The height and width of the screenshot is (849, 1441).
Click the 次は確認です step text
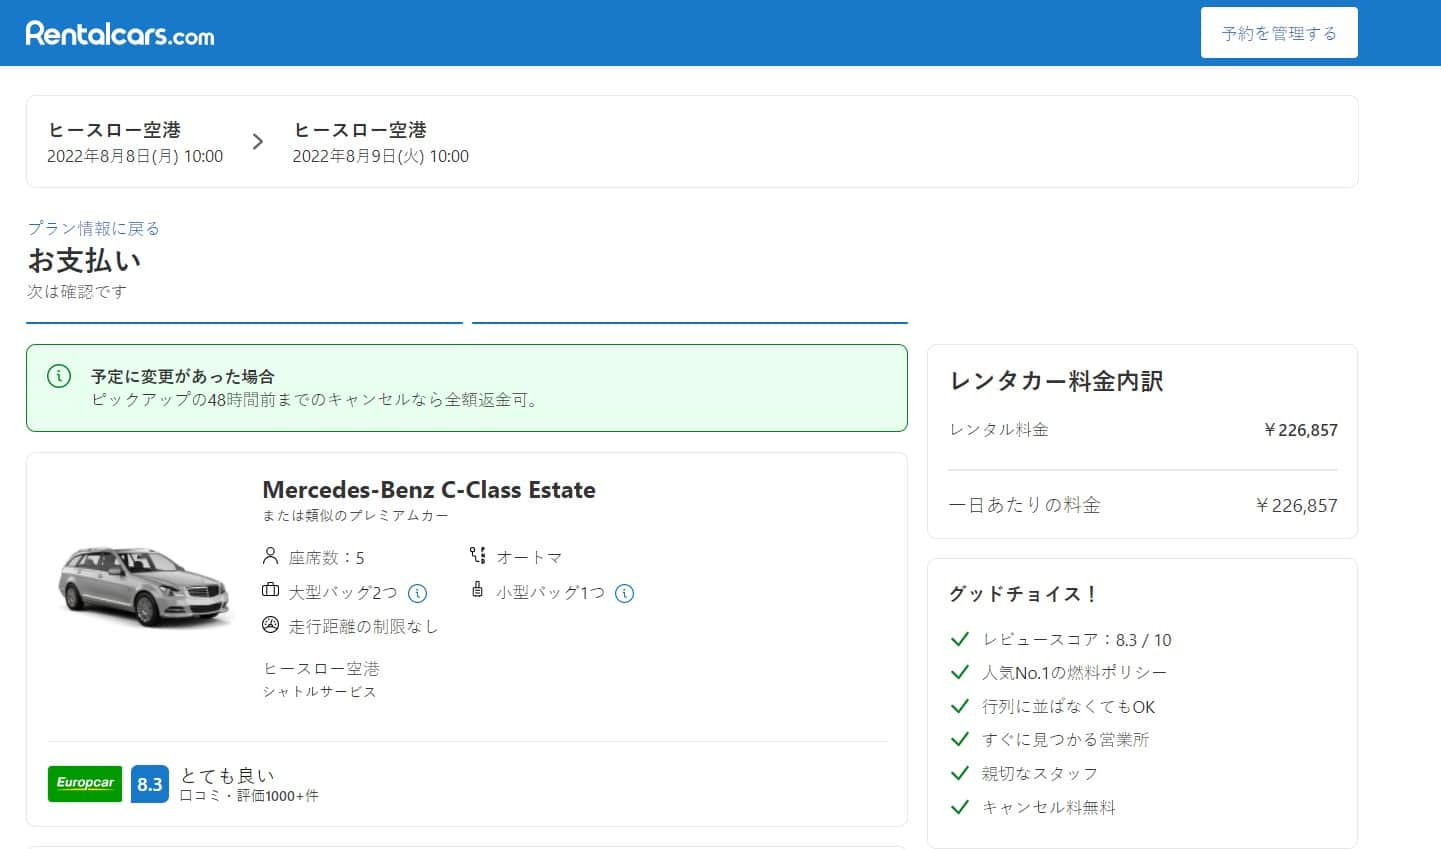click(x=77, y=292)
